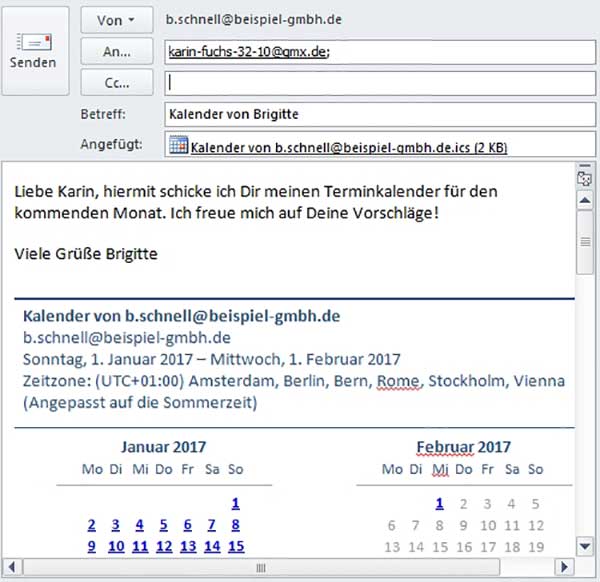Open January 1 date link
The image size is (600, 582).
236,503
